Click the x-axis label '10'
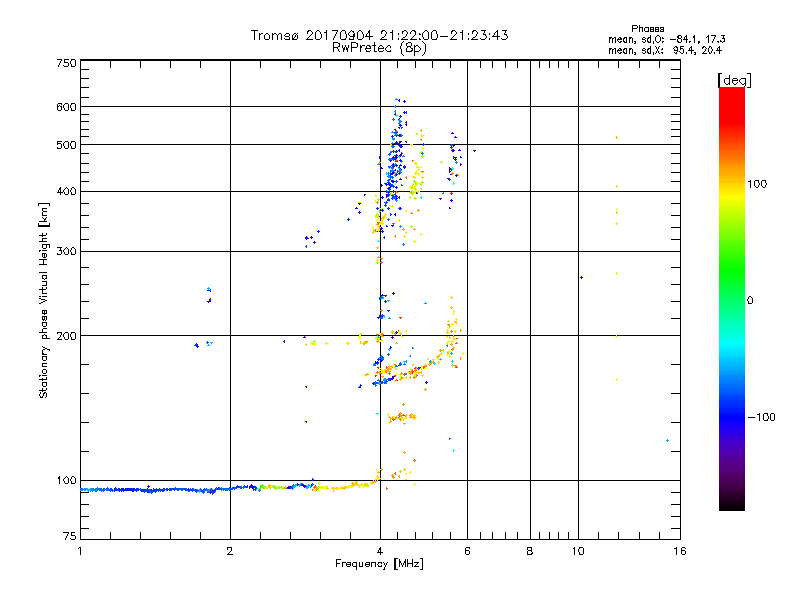 (578, 551)
